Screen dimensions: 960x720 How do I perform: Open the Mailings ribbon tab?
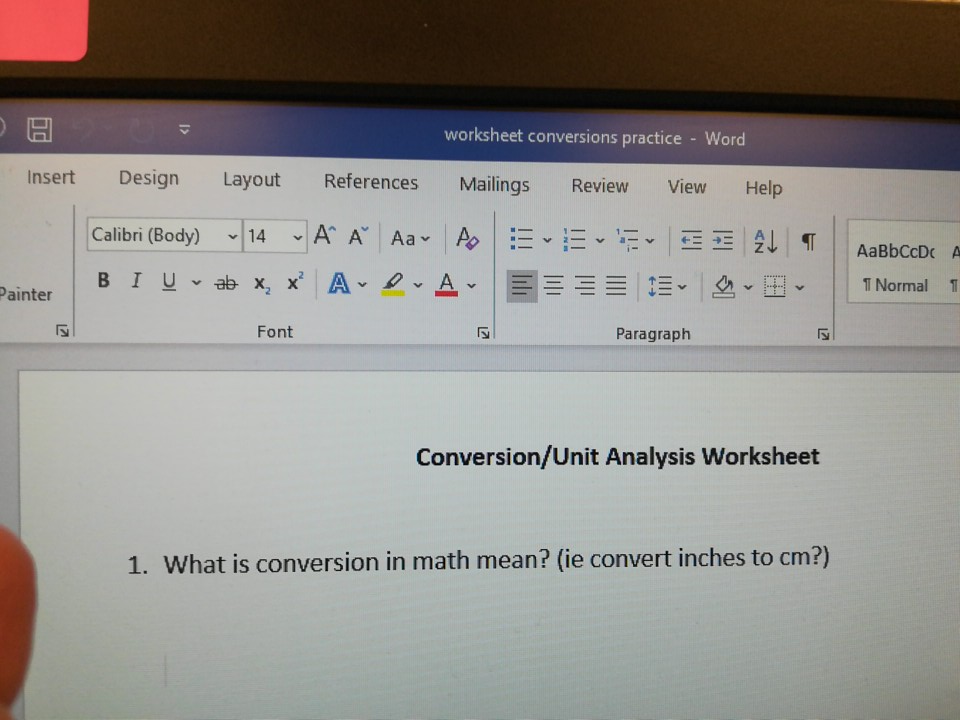tap(494, 185)
